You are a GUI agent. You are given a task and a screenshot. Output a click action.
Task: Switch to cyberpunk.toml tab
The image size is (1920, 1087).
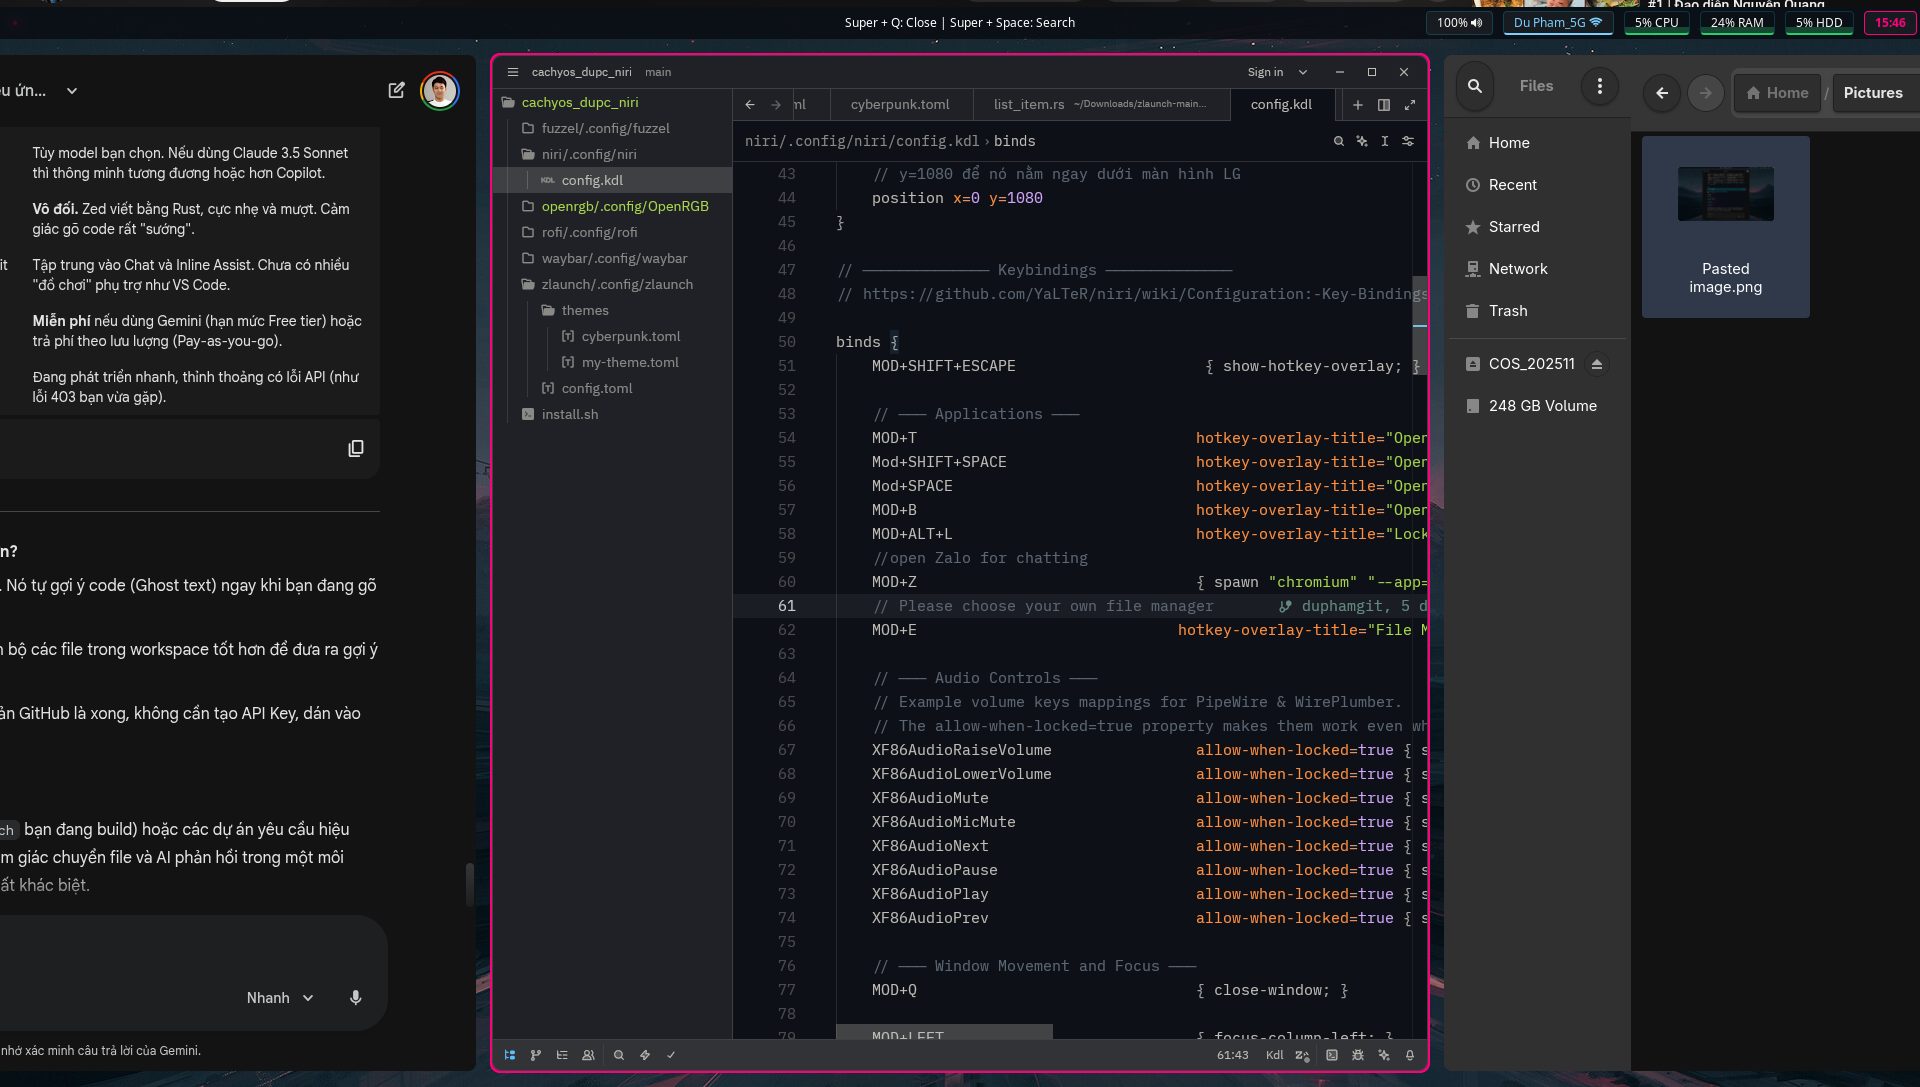(900, 104)
